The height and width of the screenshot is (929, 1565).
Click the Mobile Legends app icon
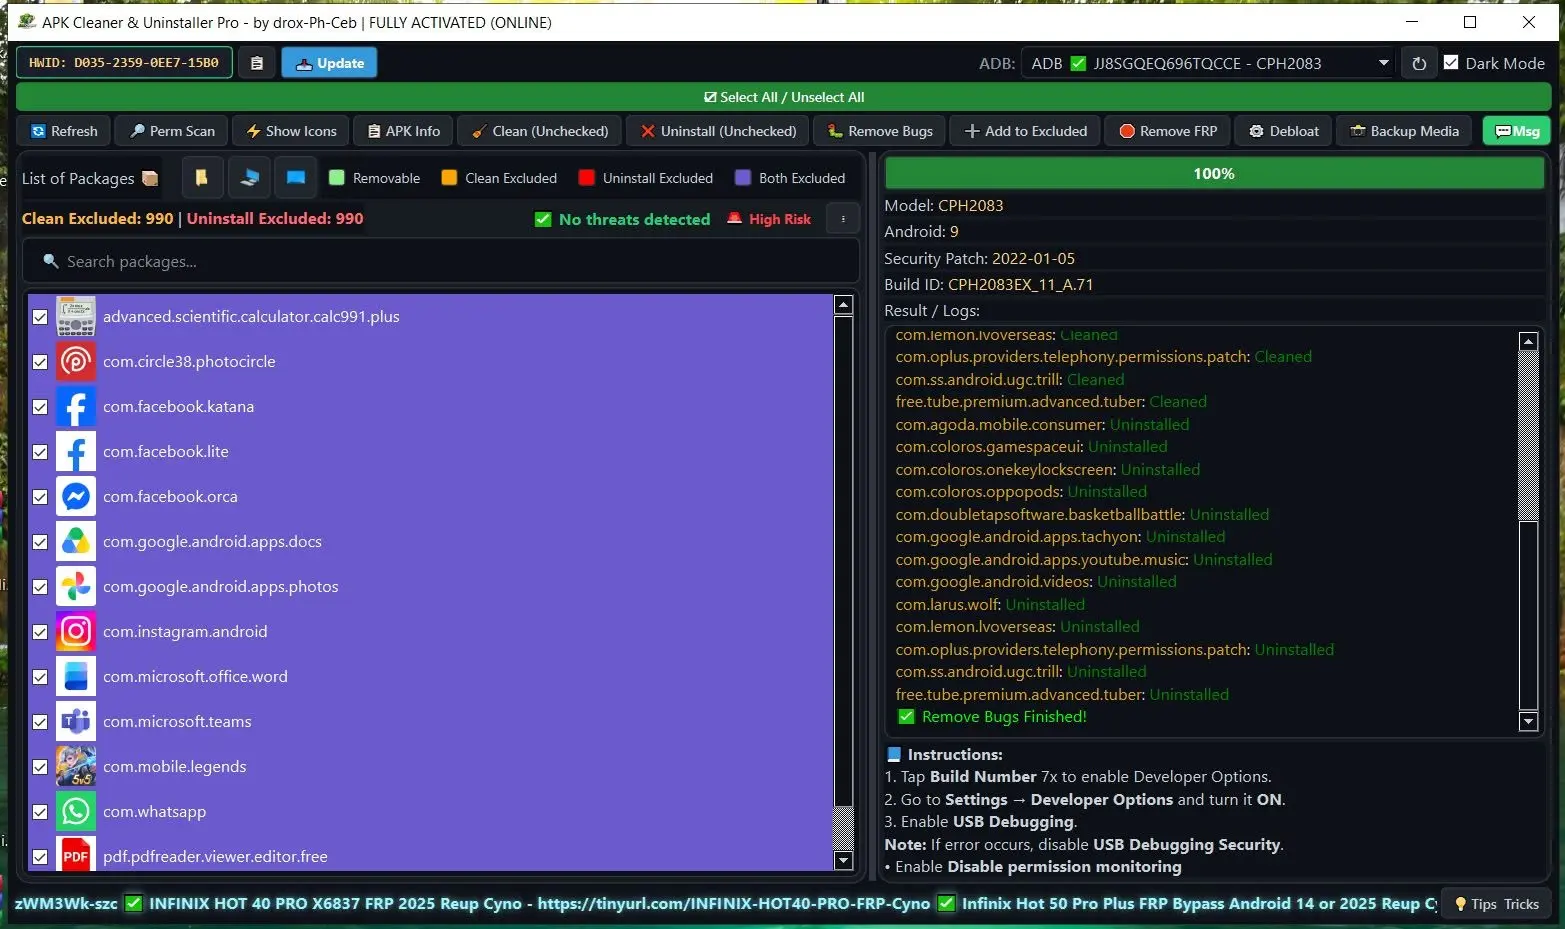pyautogui.click(x=76, y=767)
